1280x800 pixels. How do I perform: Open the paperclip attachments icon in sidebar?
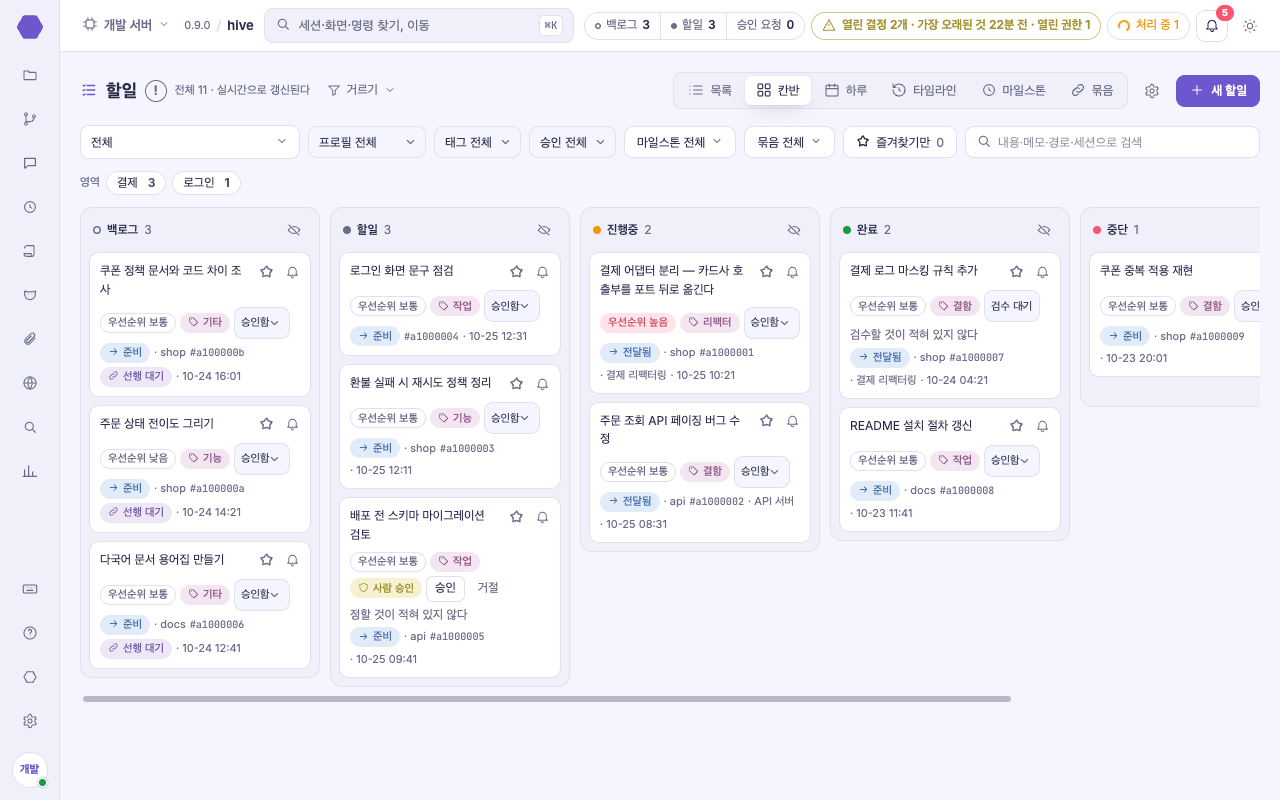pos(30,339)
